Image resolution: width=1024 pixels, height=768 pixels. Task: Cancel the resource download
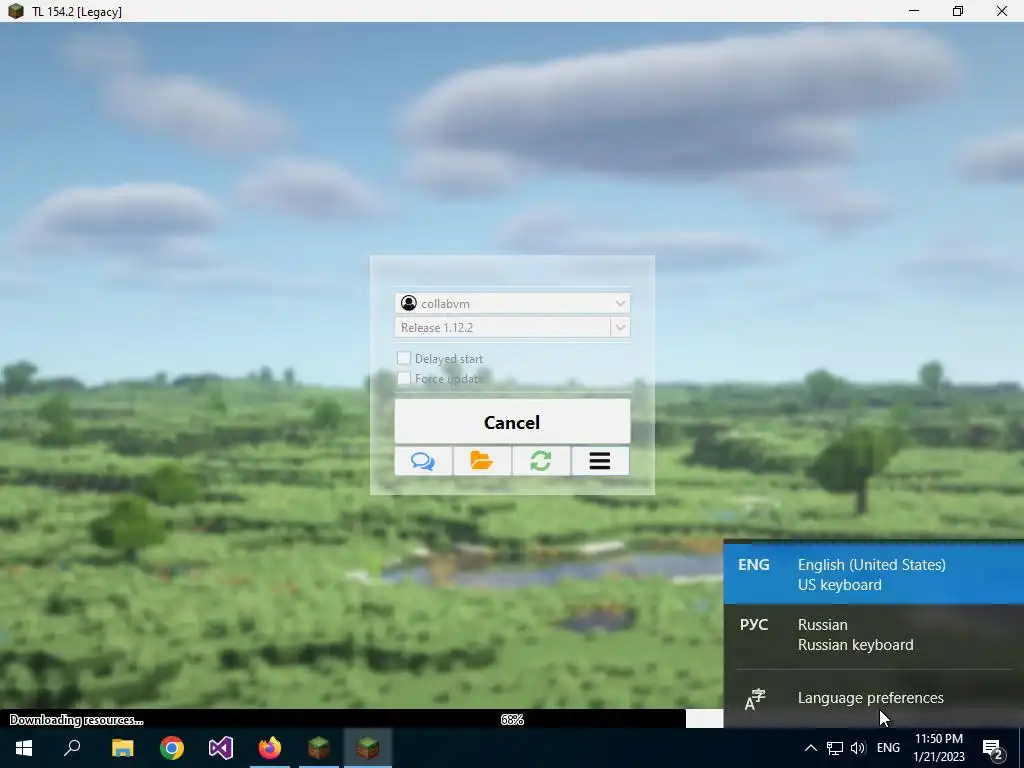513,422
